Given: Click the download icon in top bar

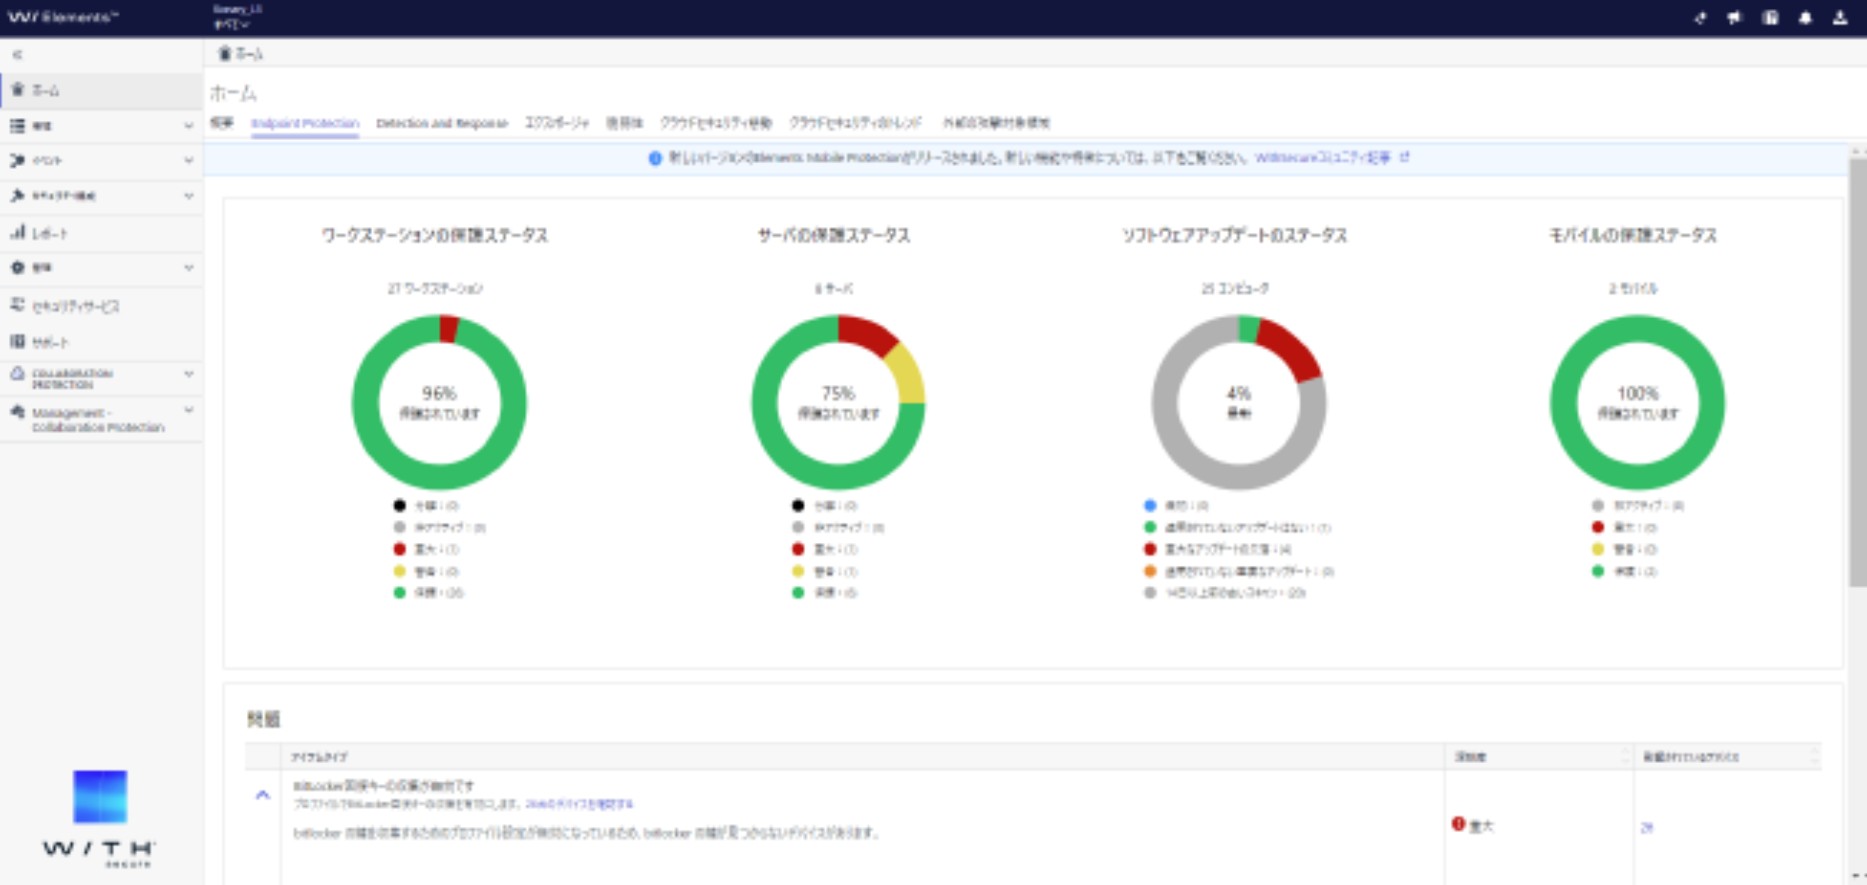Looking at the screenshot, I should 1840,18.
